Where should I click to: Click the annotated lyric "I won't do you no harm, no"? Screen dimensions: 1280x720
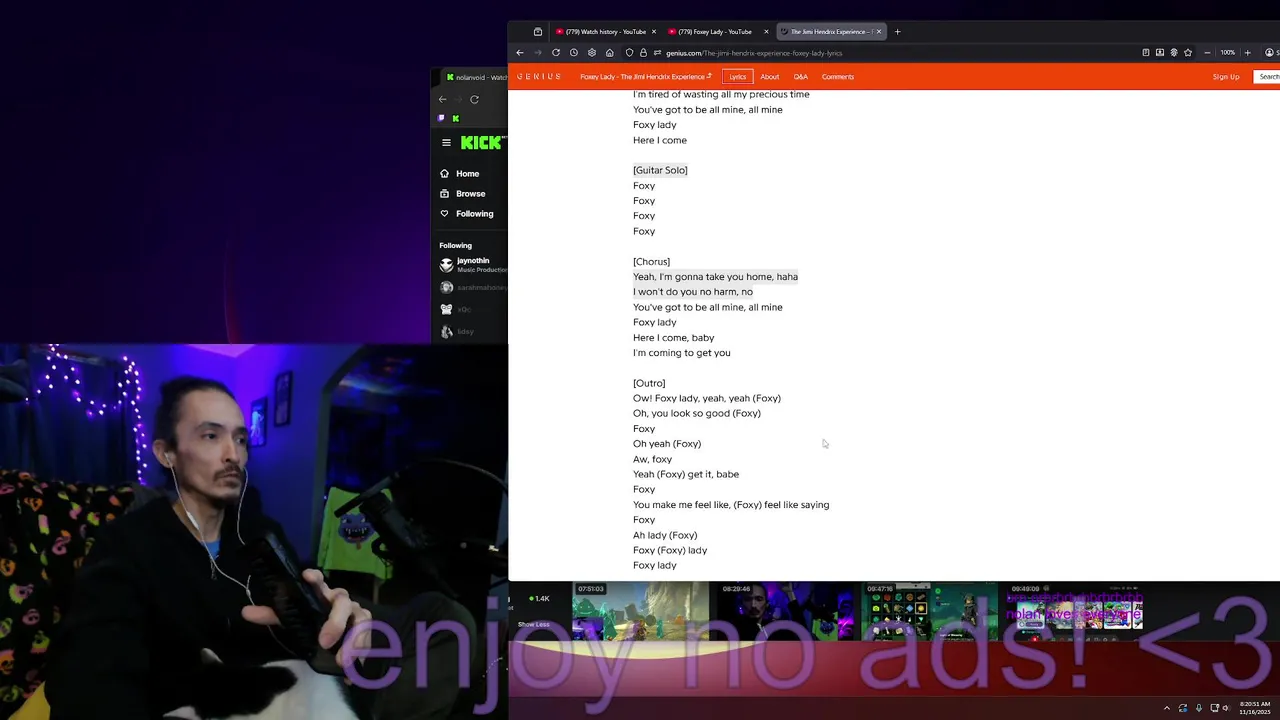[x=693, y=292]
